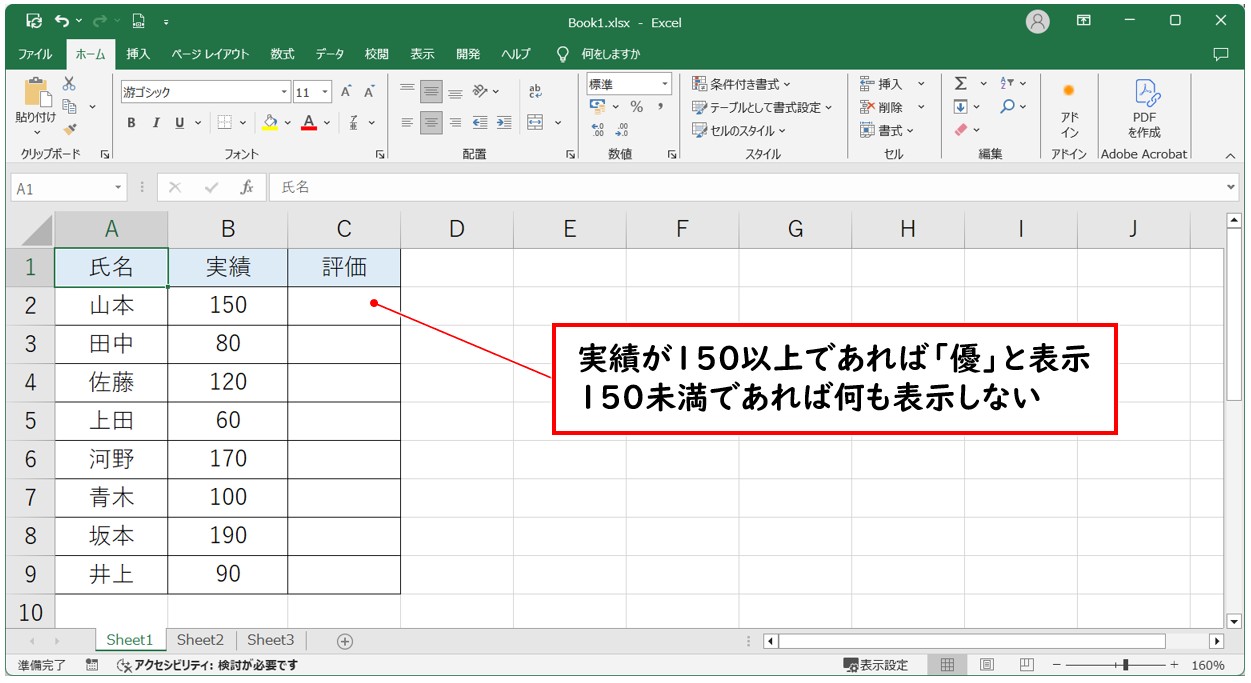The height and width of the screenshot is (683, 1251).
Task: Click the AutoSum sigma icon
Action: point(960,84)
